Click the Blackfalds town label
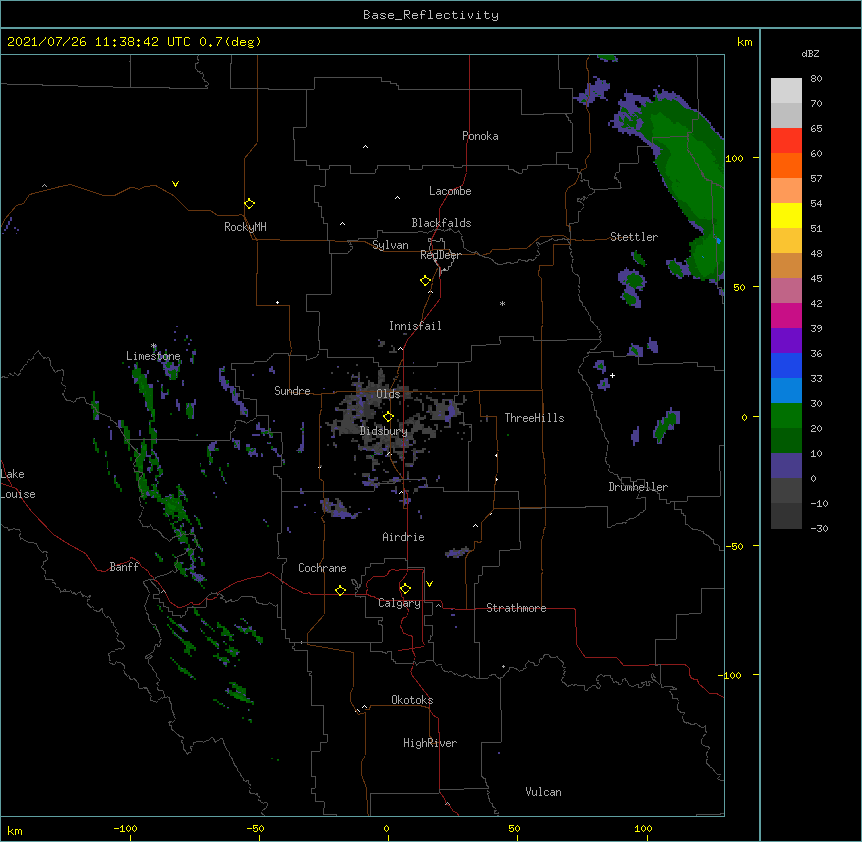This screenshot has height=842, width=862. pyautogui.click(x=441, y=223)
